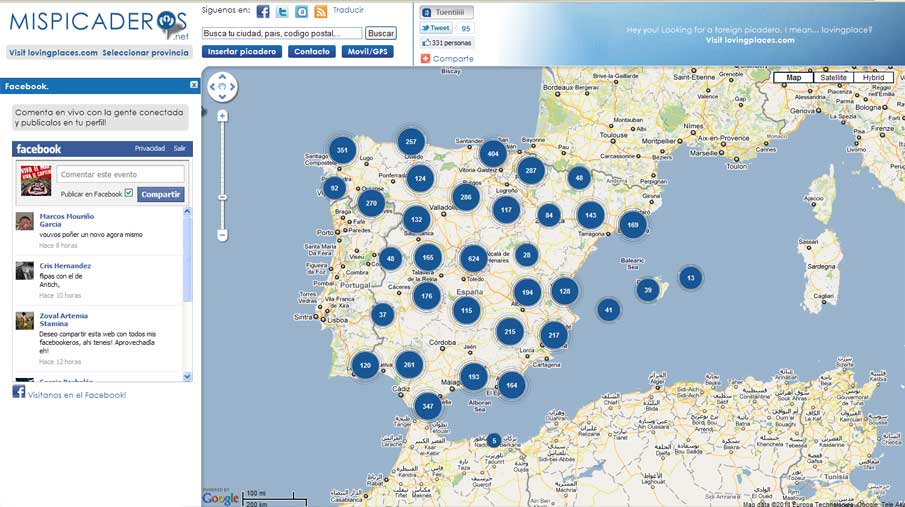Switch map to Hybrid view
This screenshot has width=905, height=507.
[873, 77]
